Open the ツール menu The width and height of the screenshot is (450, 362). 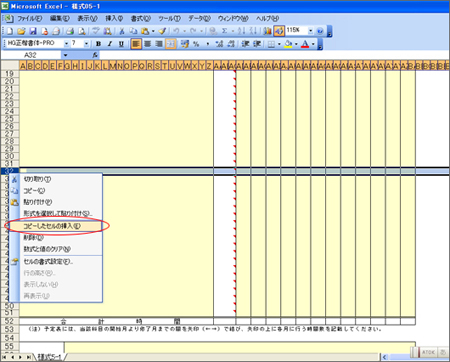pos(169,18)
